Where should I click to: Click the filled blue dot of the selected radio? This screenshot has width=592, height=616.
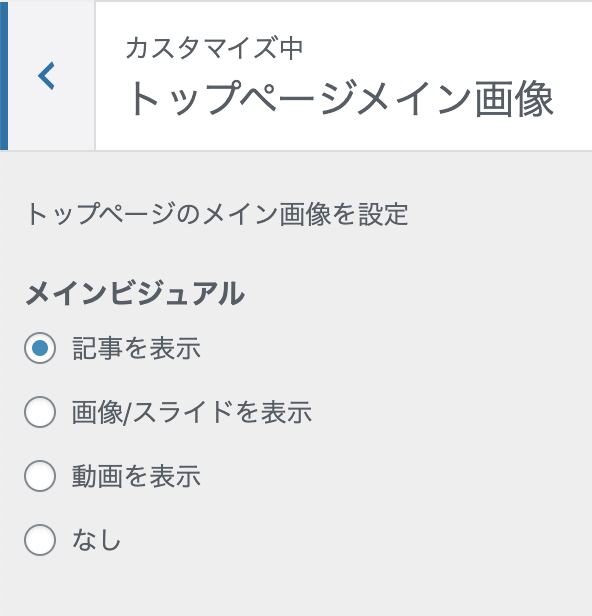tap(40, 348)
